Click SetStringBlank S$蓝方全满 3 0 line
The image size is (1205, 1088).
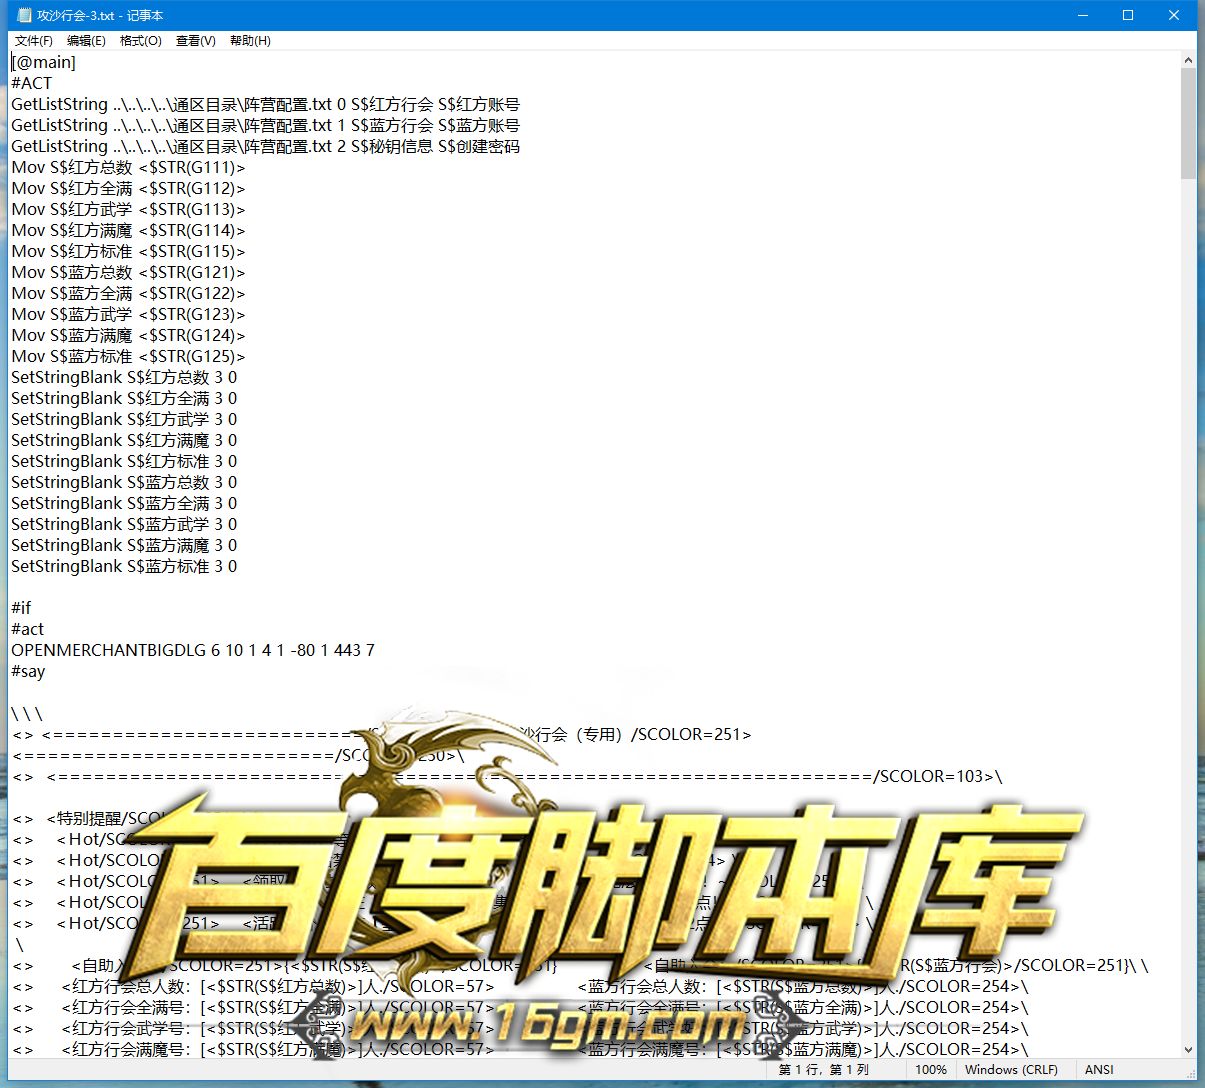tap(124, 503)
